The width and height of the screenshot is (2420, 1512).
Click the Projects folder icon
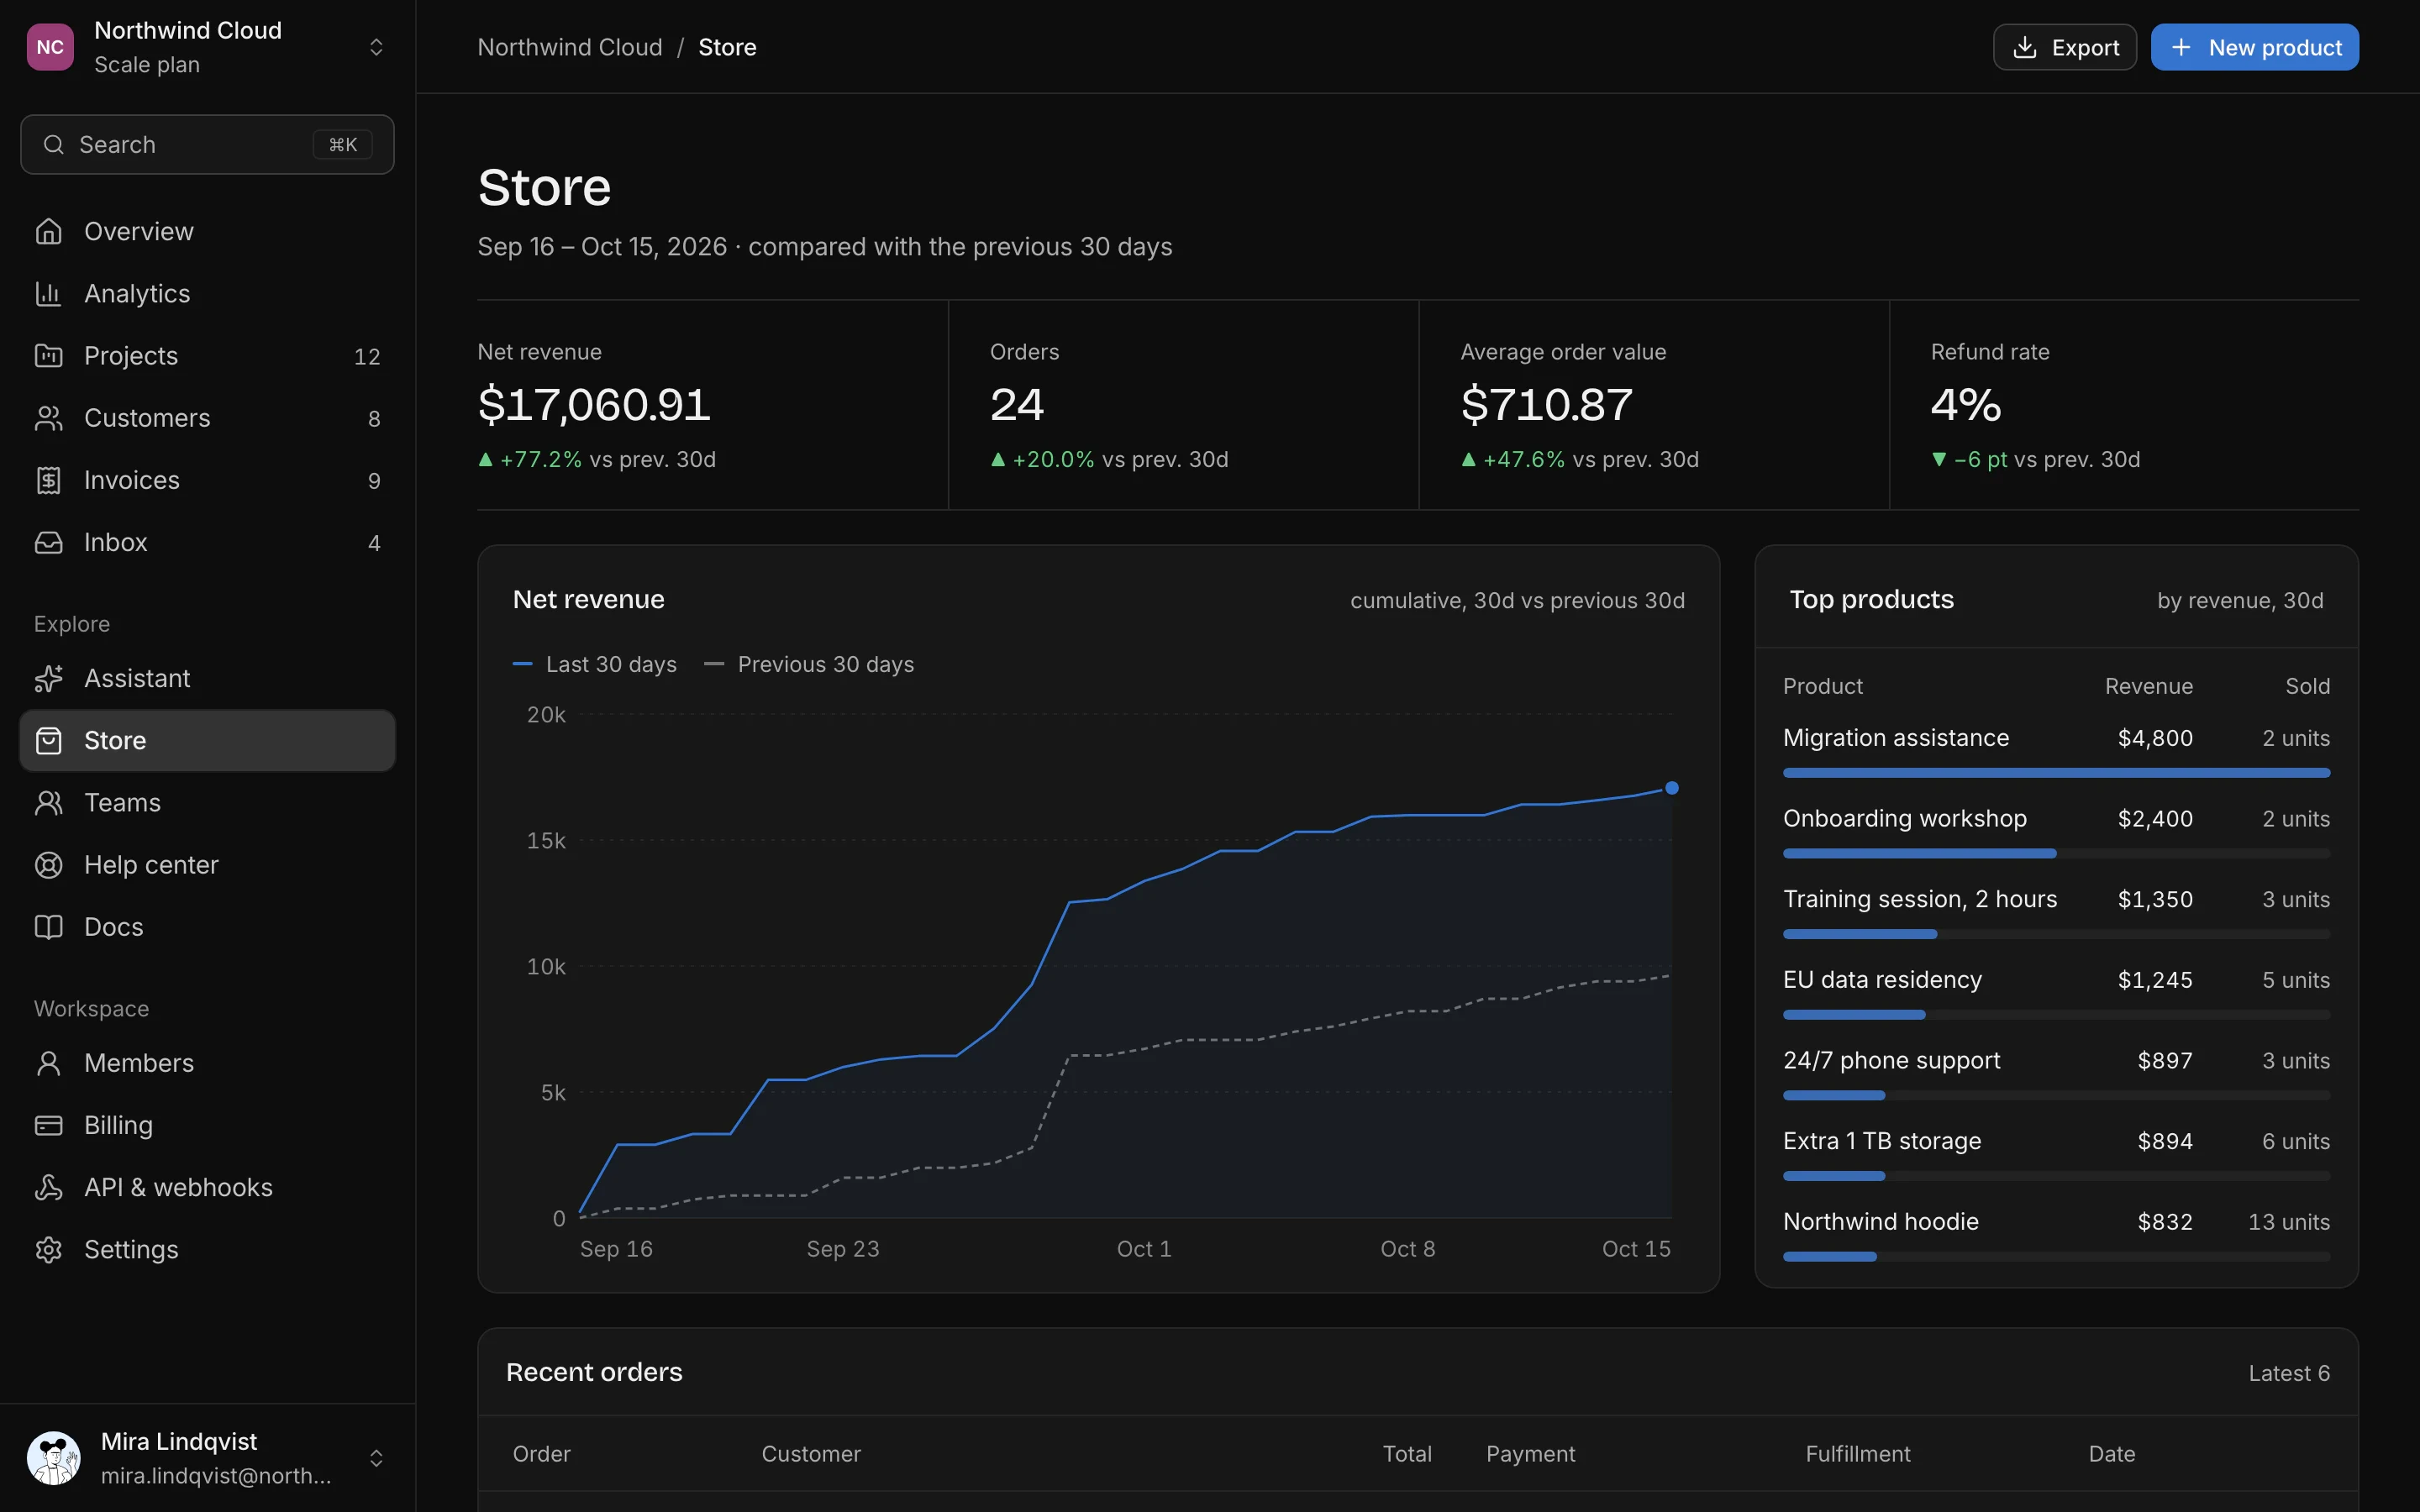[48, 355]
